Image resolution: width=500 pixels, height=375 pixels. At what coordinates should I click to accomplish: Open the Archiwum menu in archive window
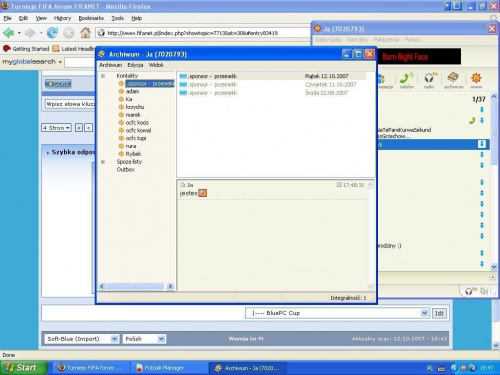coord(110,65)
